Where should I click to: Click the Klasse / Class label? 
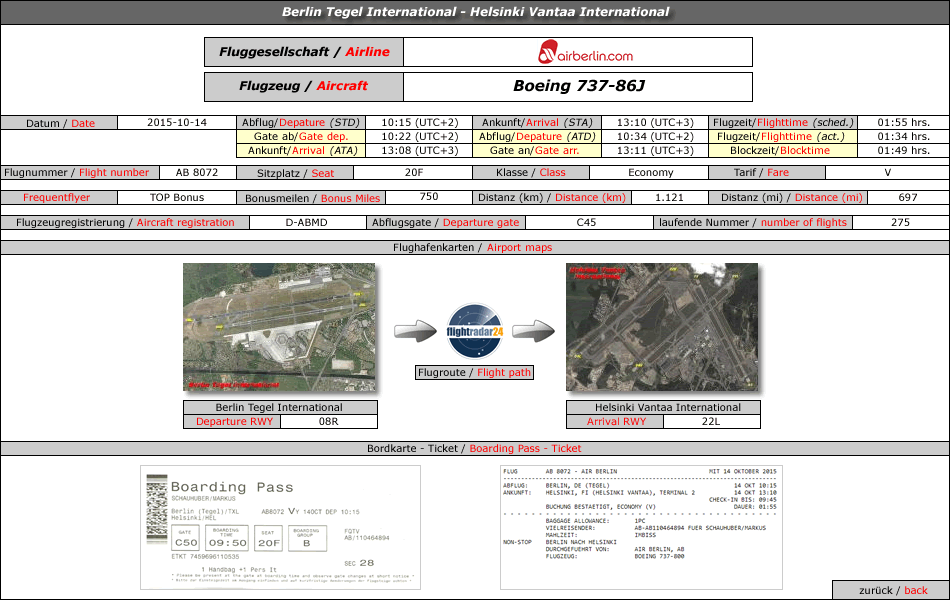point(531,172)
